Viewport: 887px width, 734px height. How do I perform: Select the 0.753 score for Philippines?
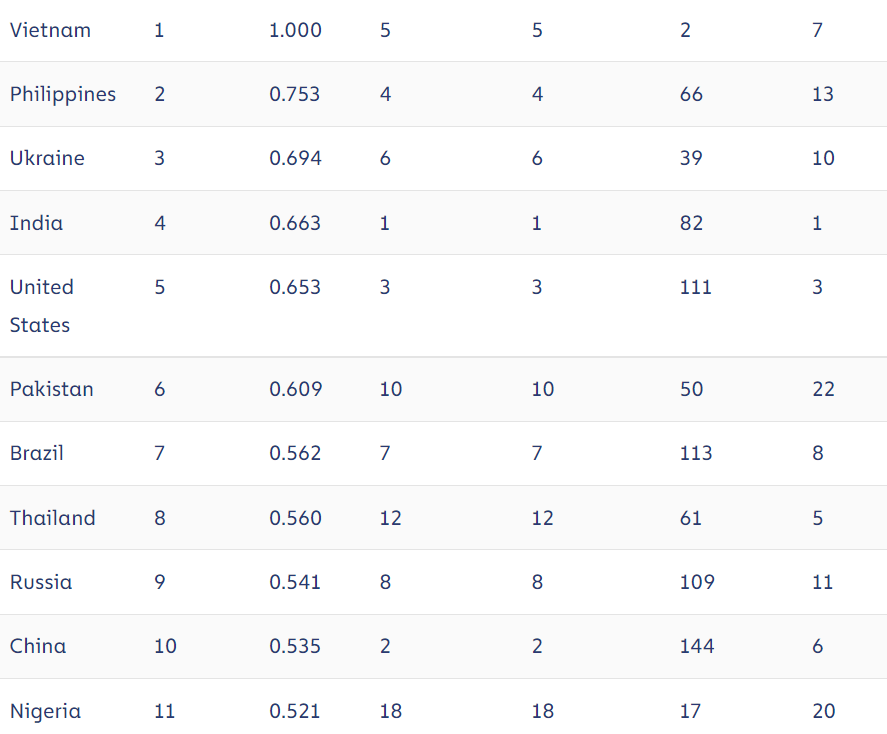[x=295, y=94]
